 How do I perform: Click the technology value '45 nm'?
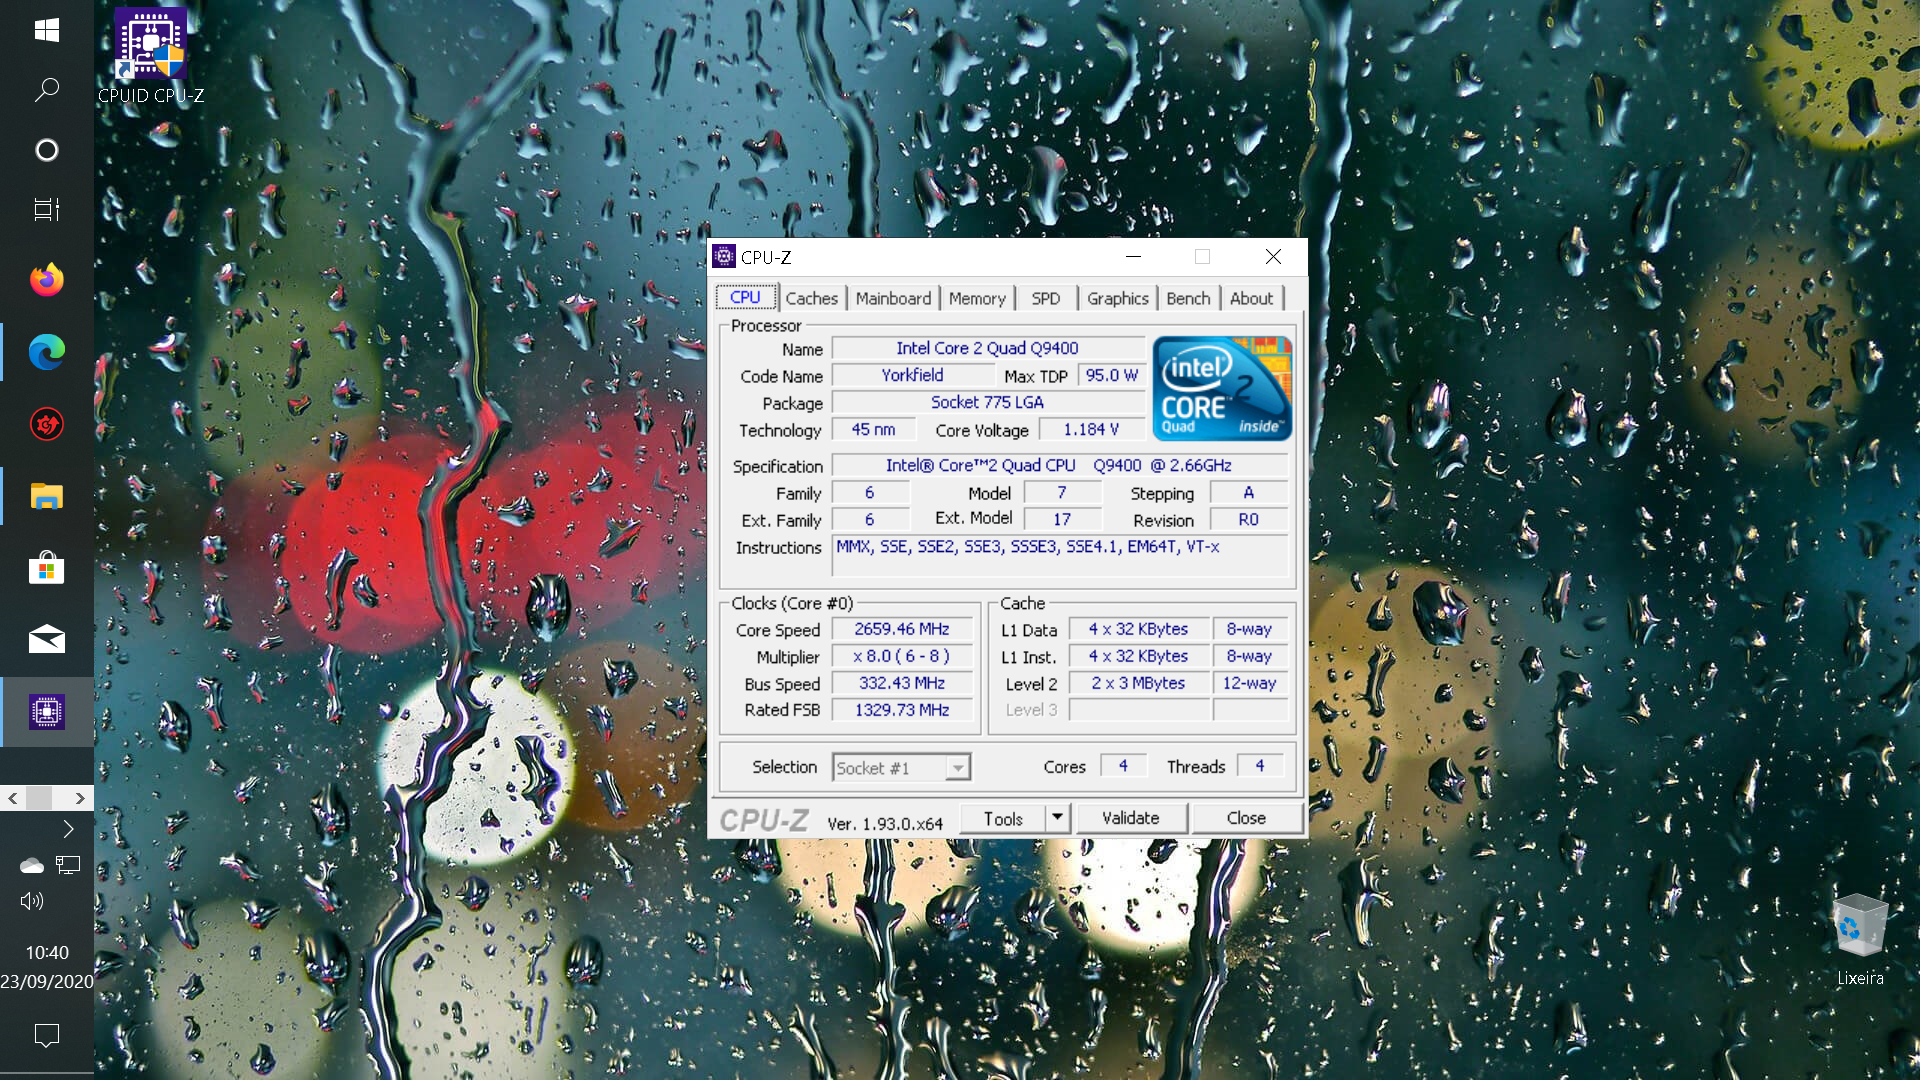coord(873,429)
